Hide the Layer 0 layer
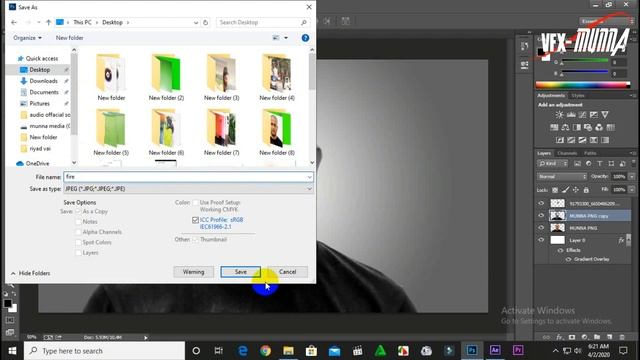This screenshot has height=360, width=640. pyautogui.click(x=541, y=240)
